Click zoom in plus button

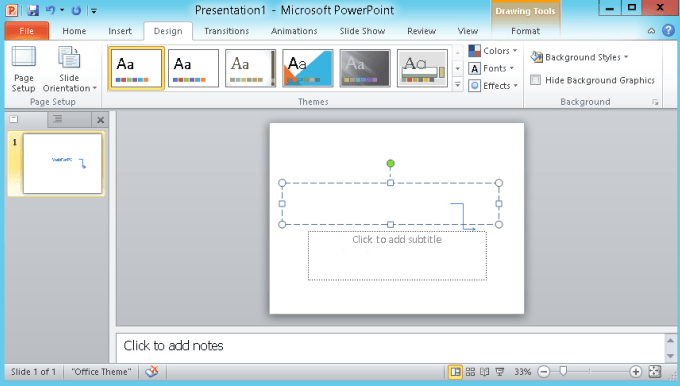click(636, 372)
